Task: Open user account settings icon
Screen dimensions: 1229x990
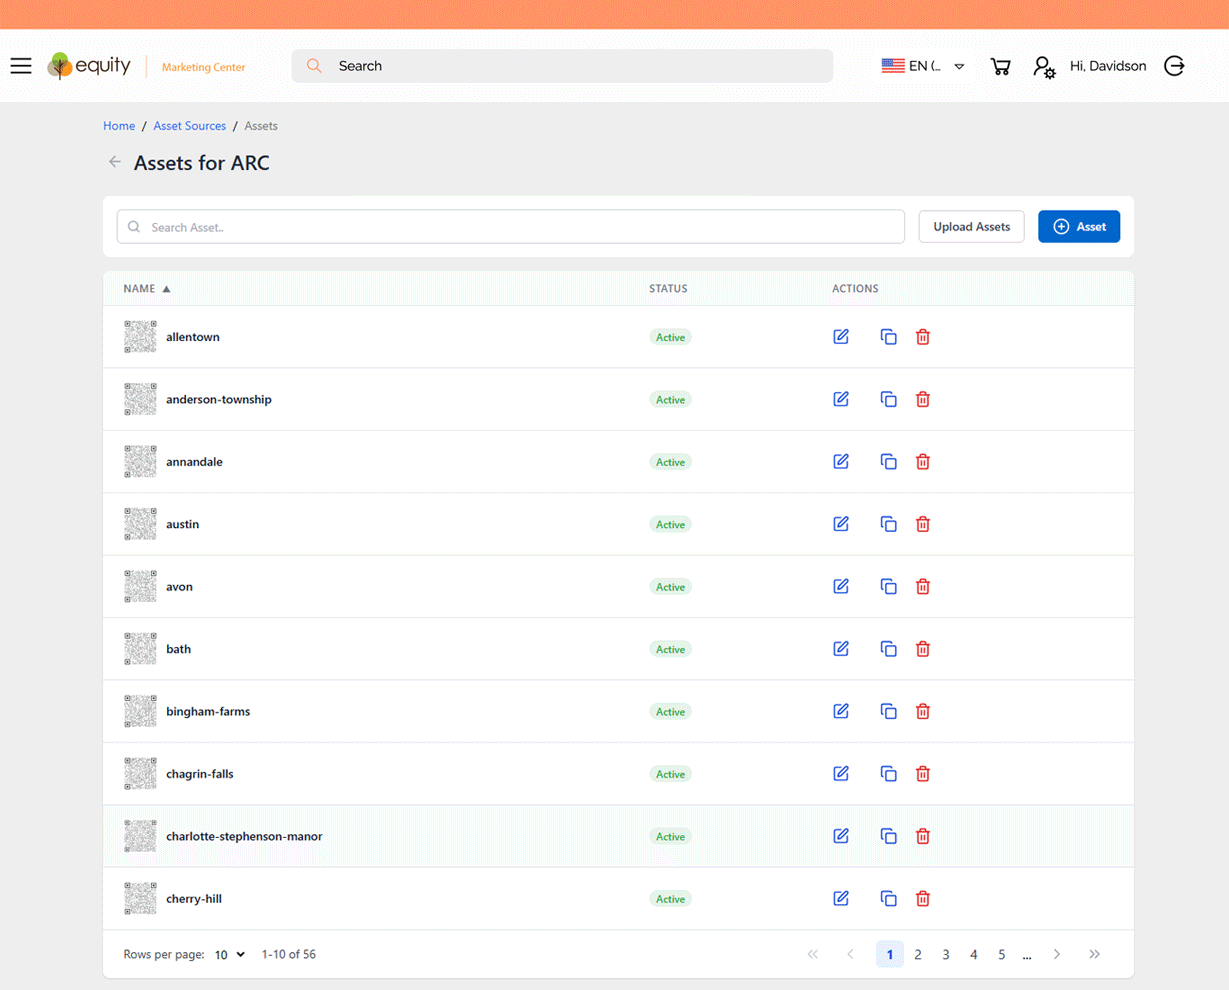Action: (1044, 67)
